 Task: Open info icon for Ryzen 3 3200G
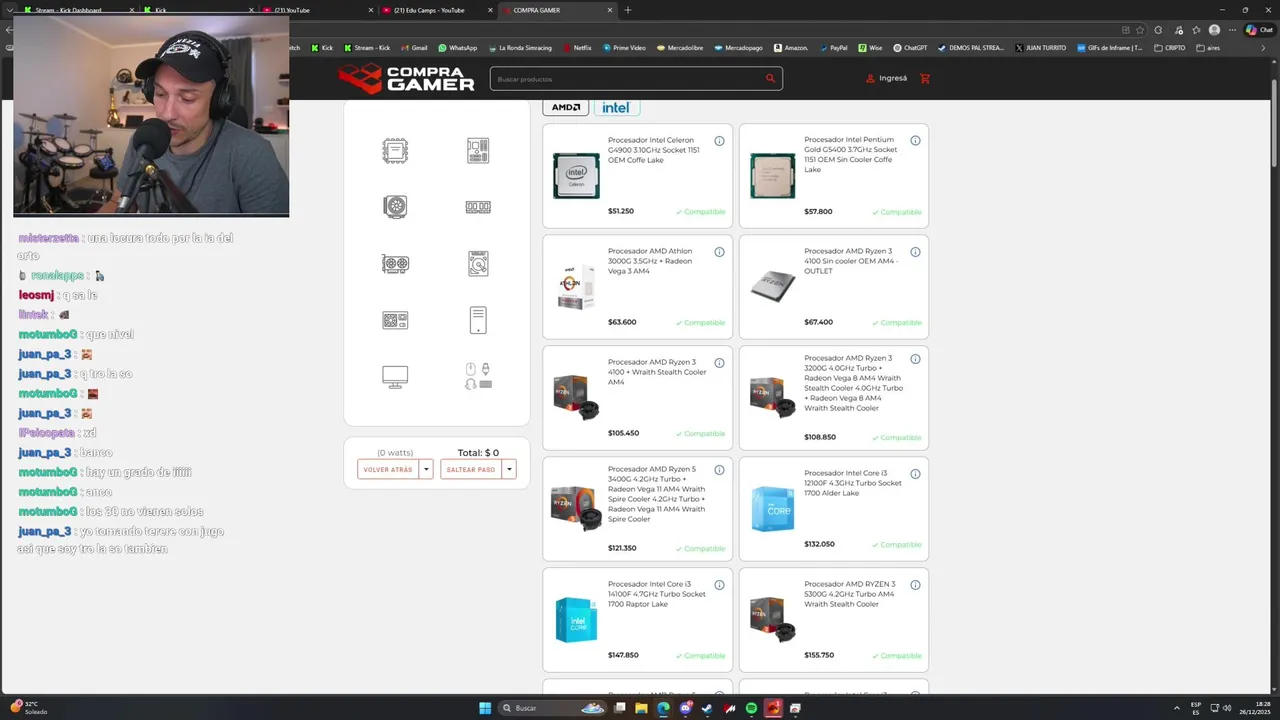(x=915, y=358)
